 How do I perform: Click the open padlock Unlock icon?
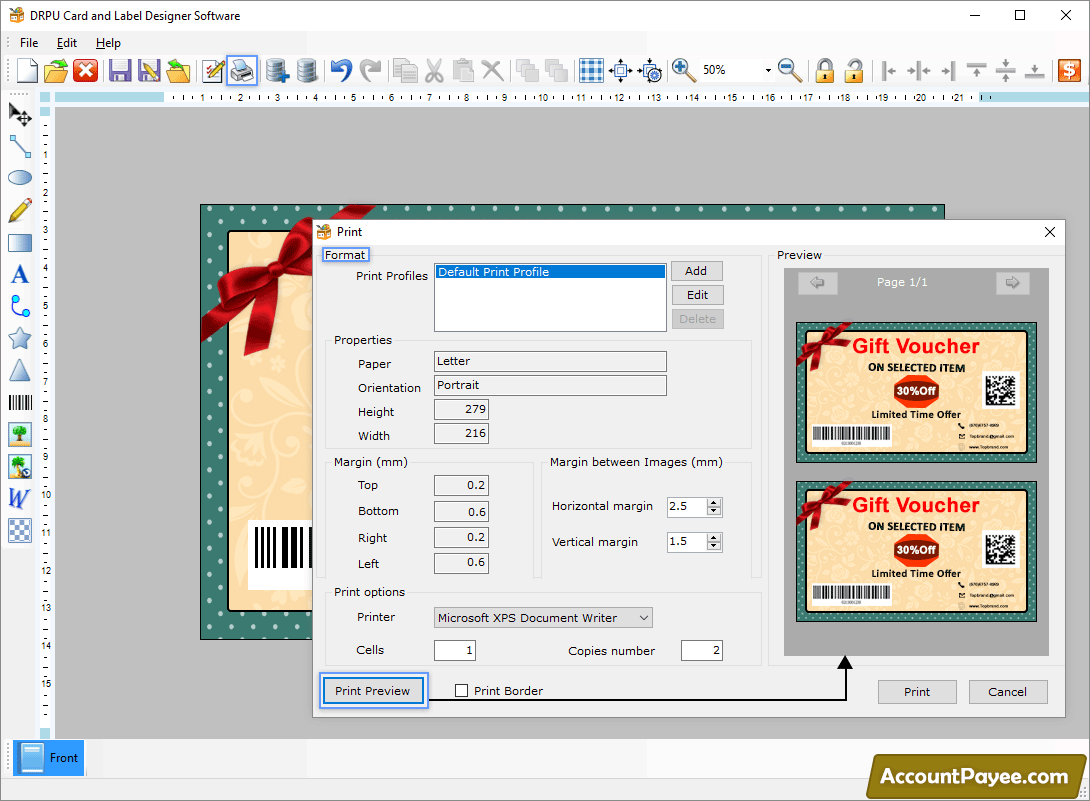coord(854,70)
